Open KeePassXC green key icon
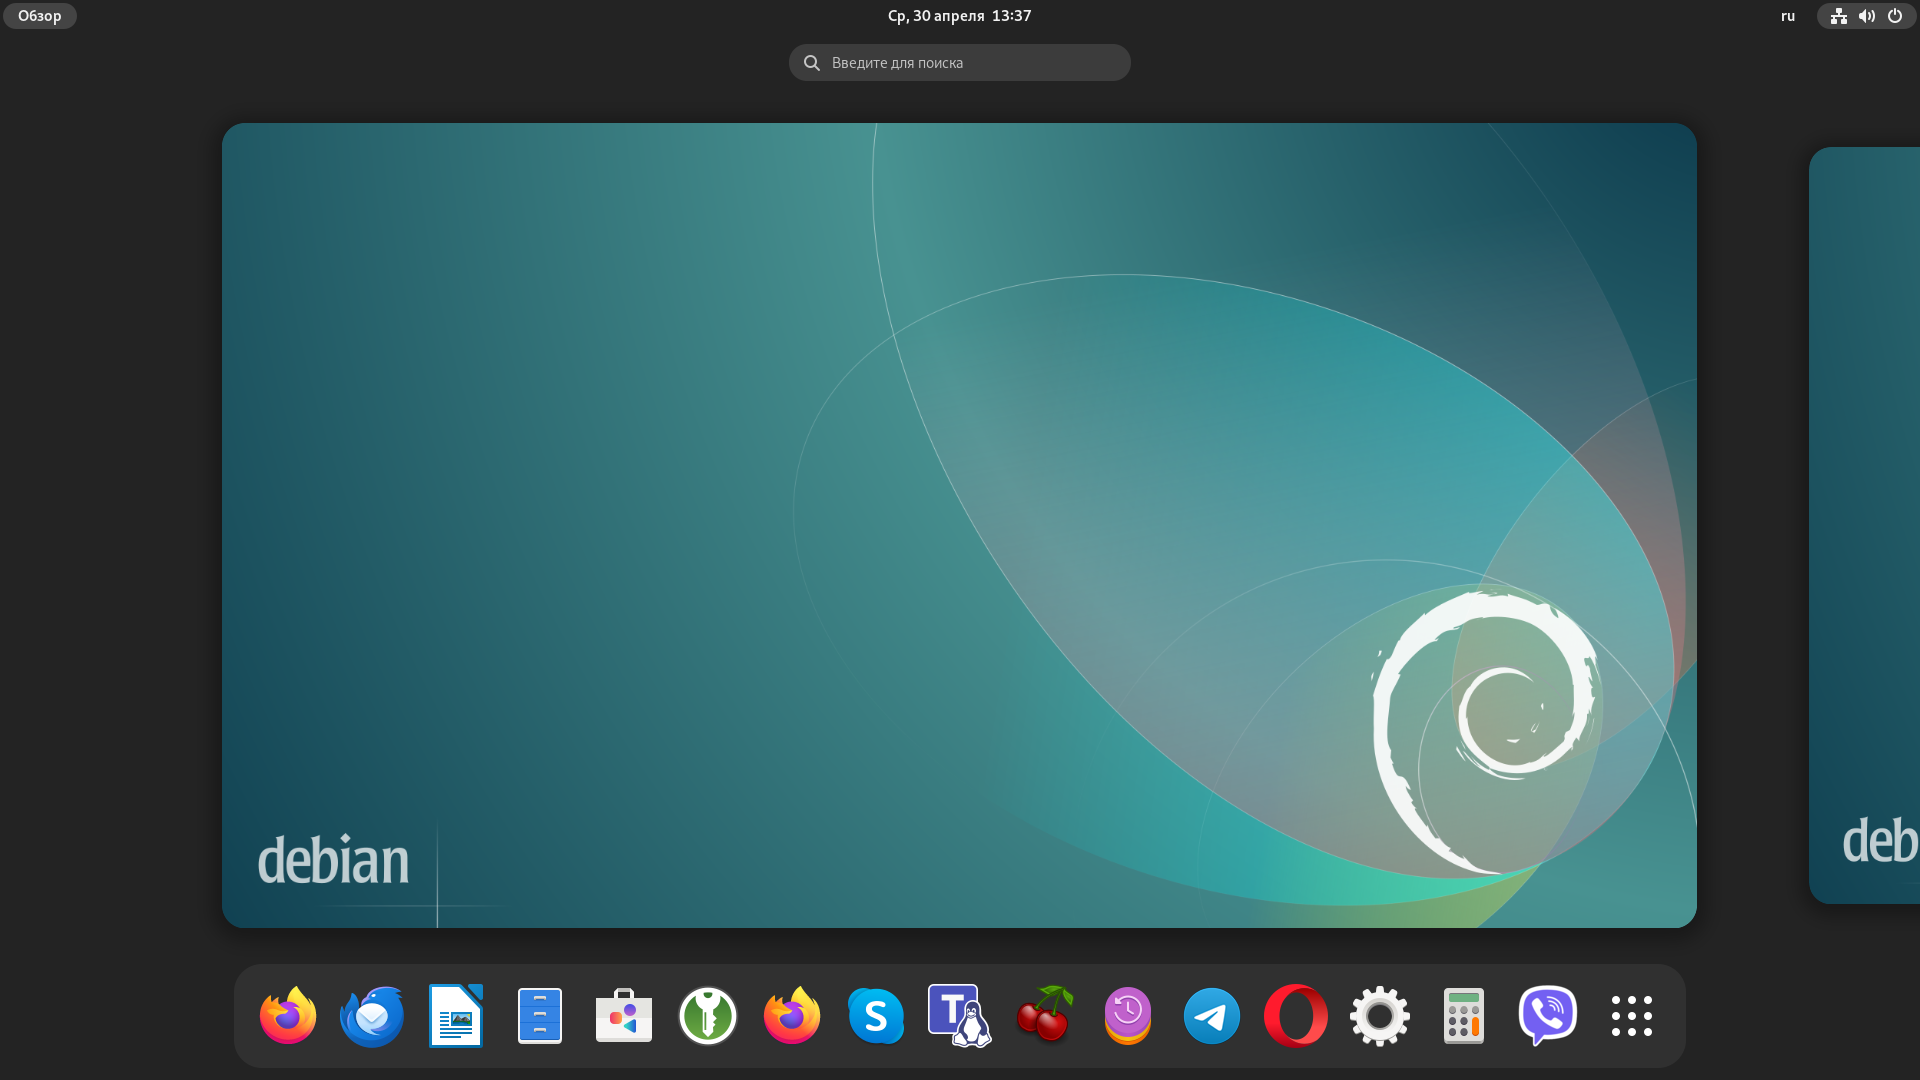This screenshot has height=1080, width=1920. tap(708, 1015)
